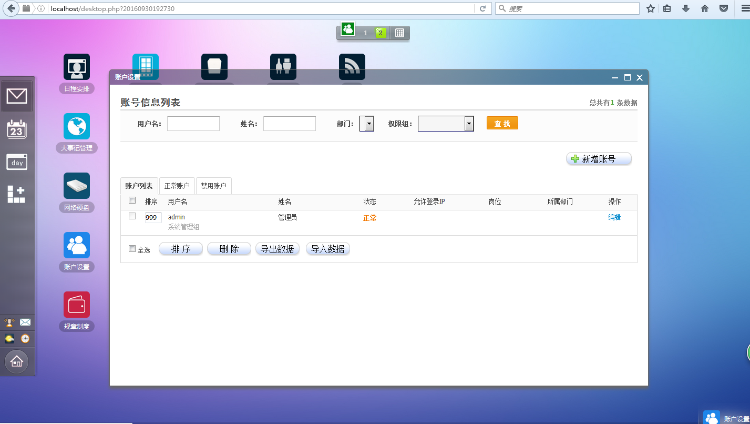
Task: Open the 日程安排 desktop icon
Action: tap(77, 67)
